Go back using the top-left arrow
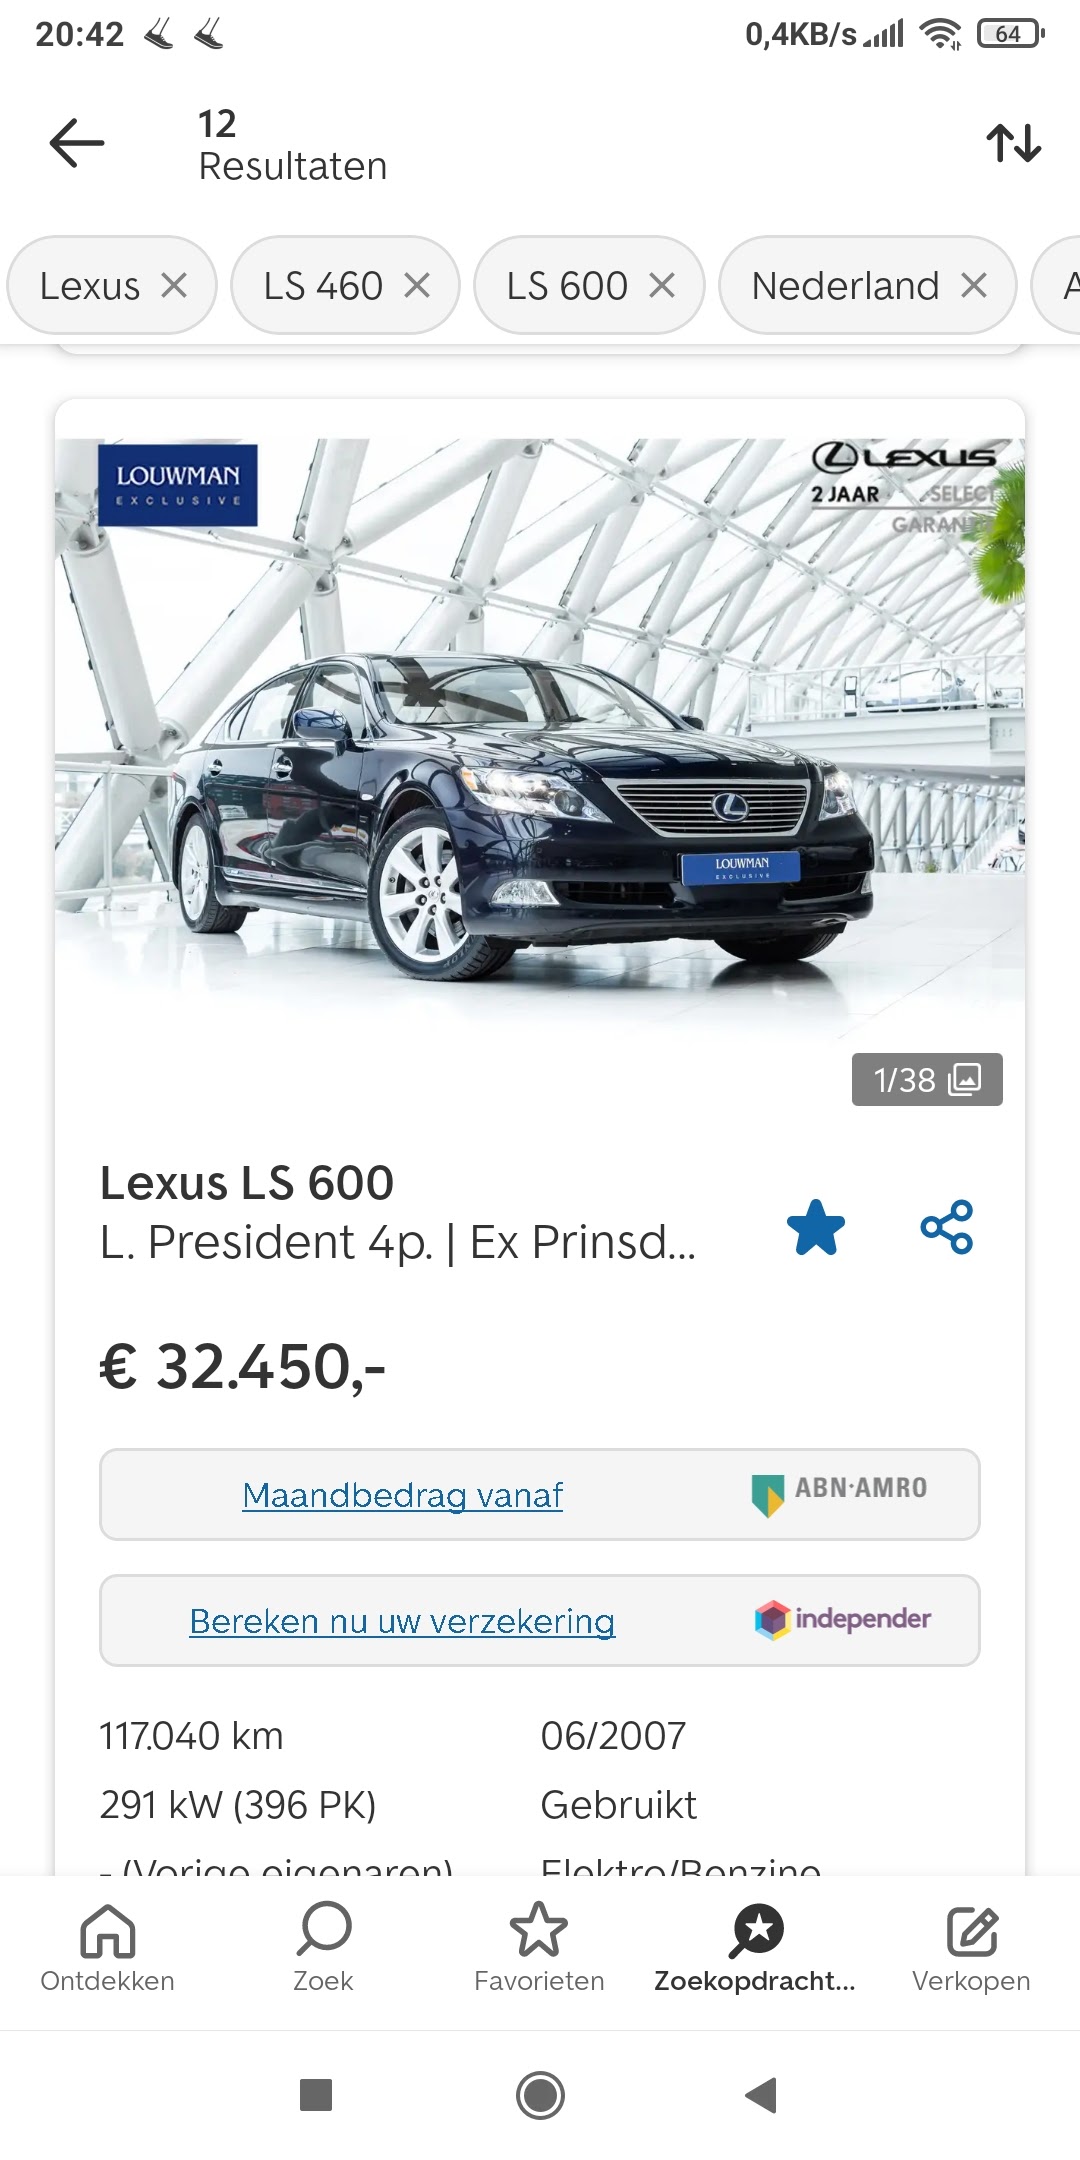 pyautogui.click(x=77, y=142)
